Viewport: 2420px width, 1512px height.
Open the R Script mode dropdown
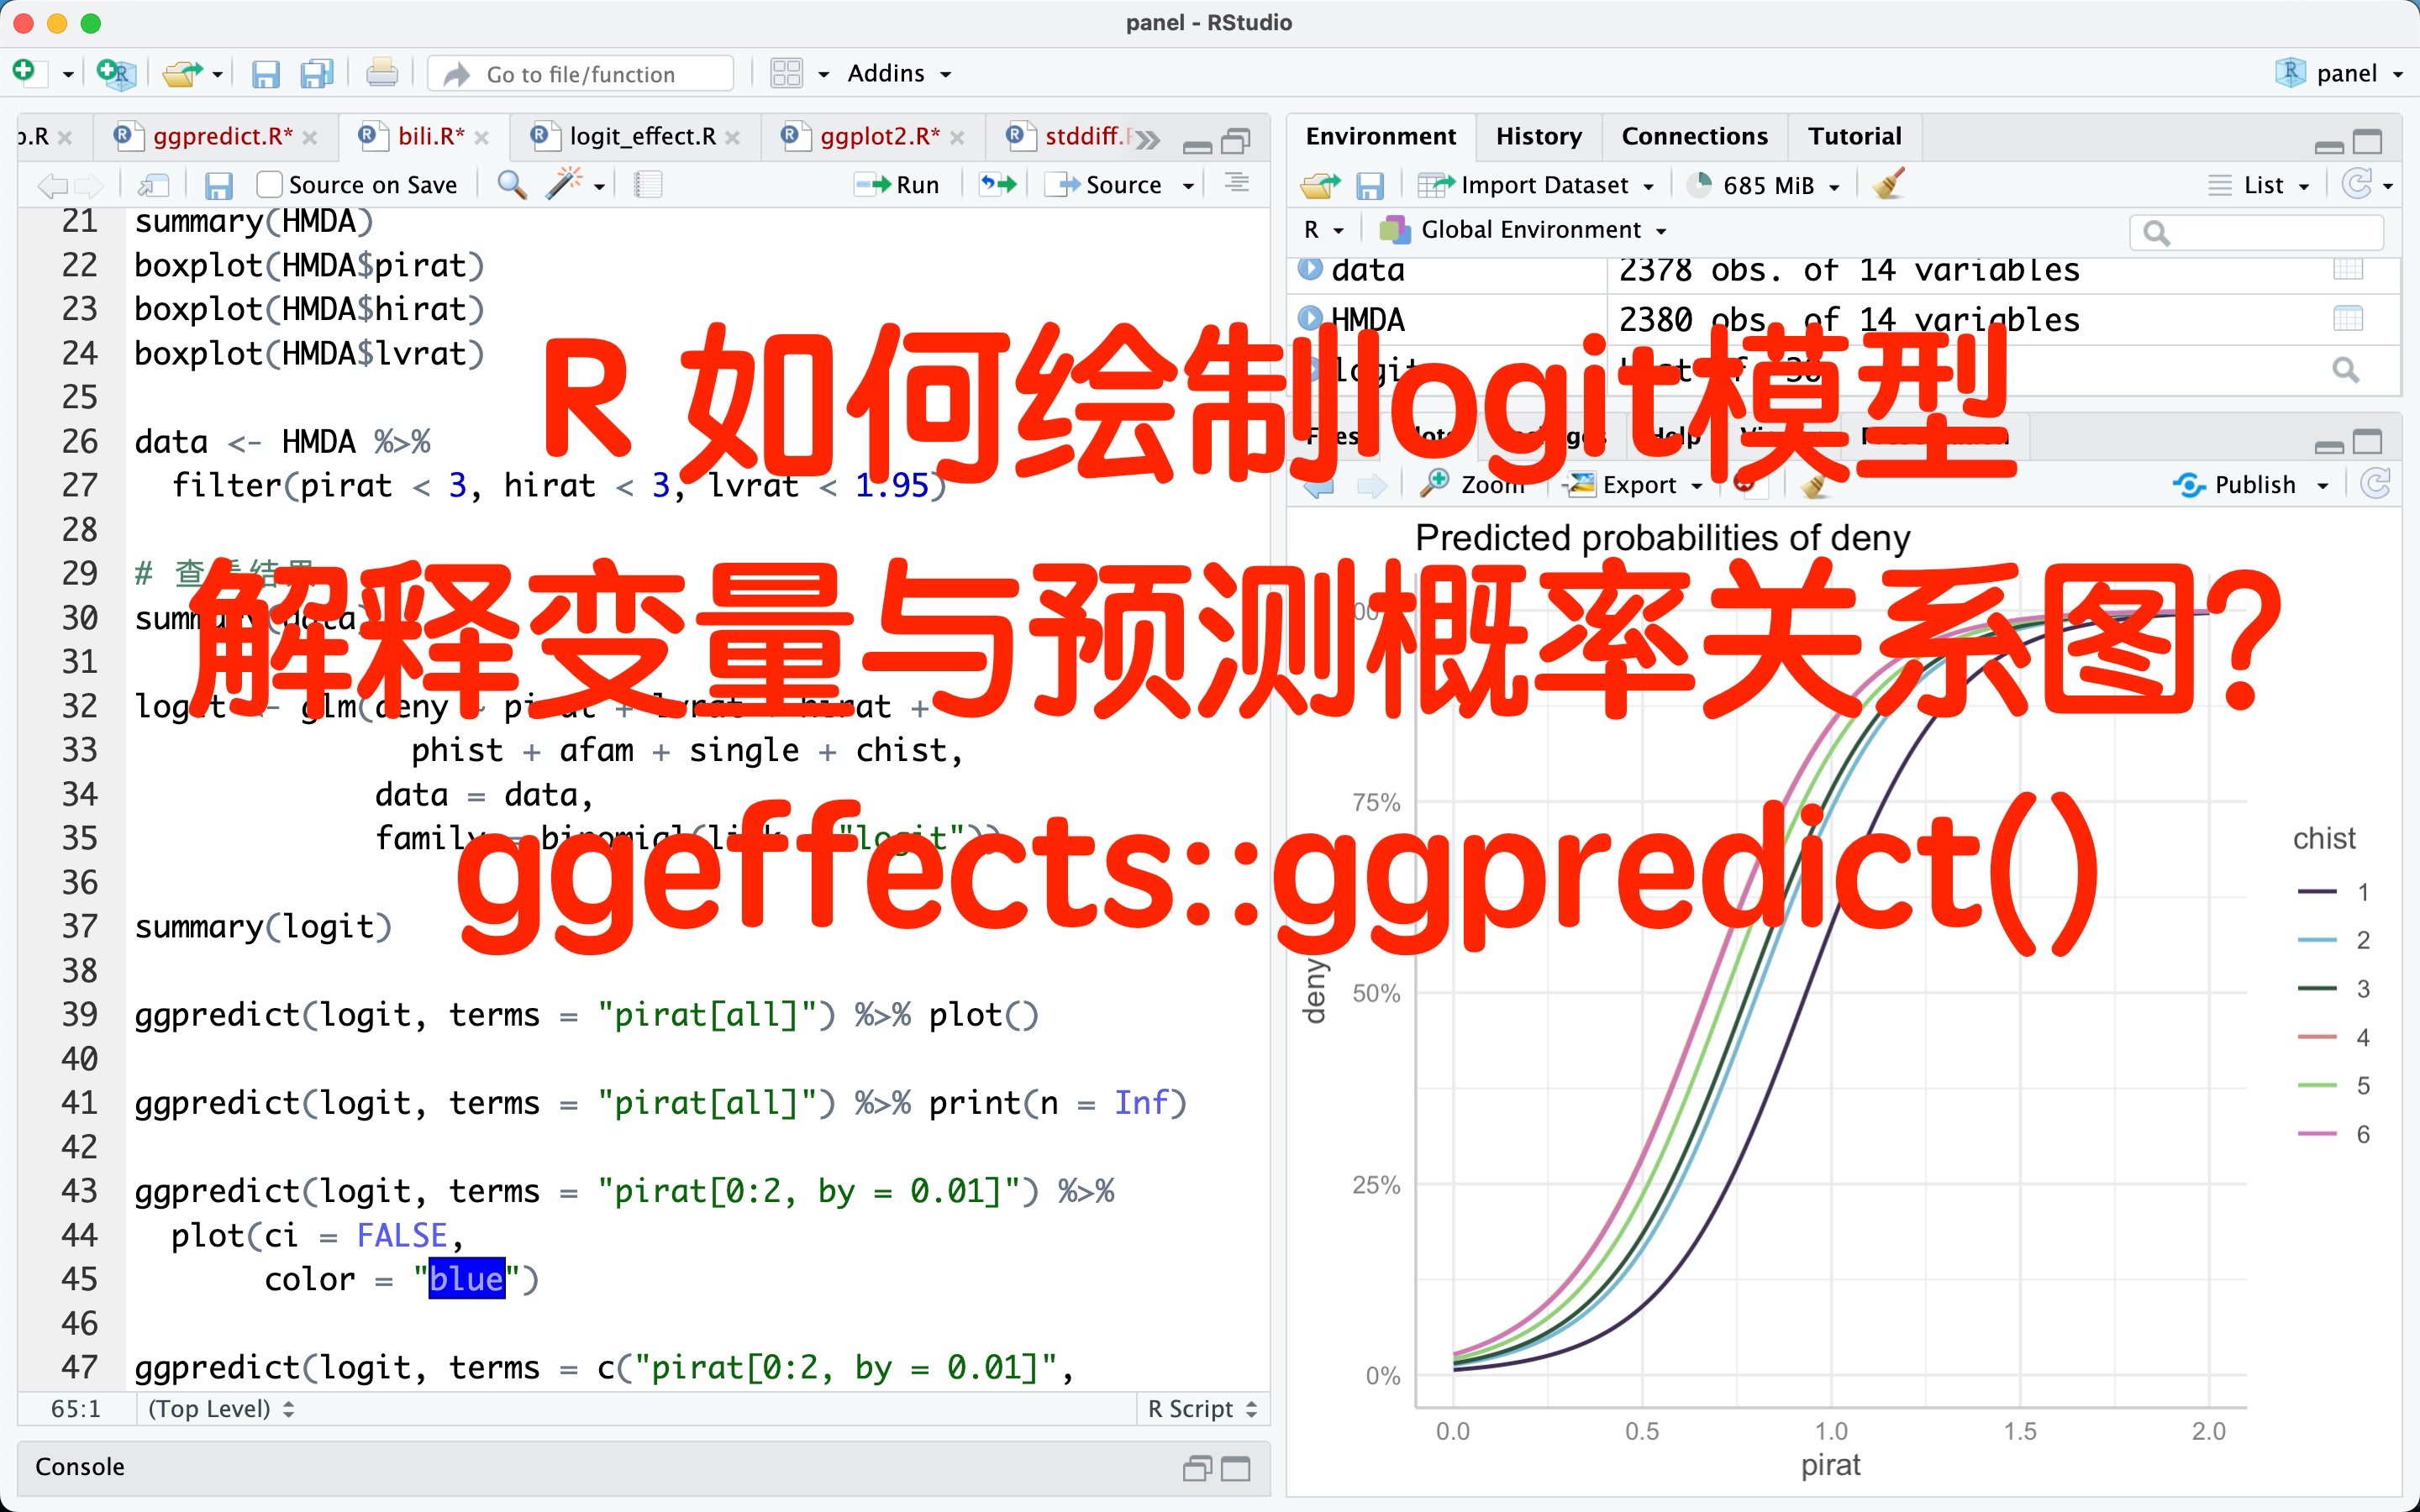[x=1199, y=1408]
